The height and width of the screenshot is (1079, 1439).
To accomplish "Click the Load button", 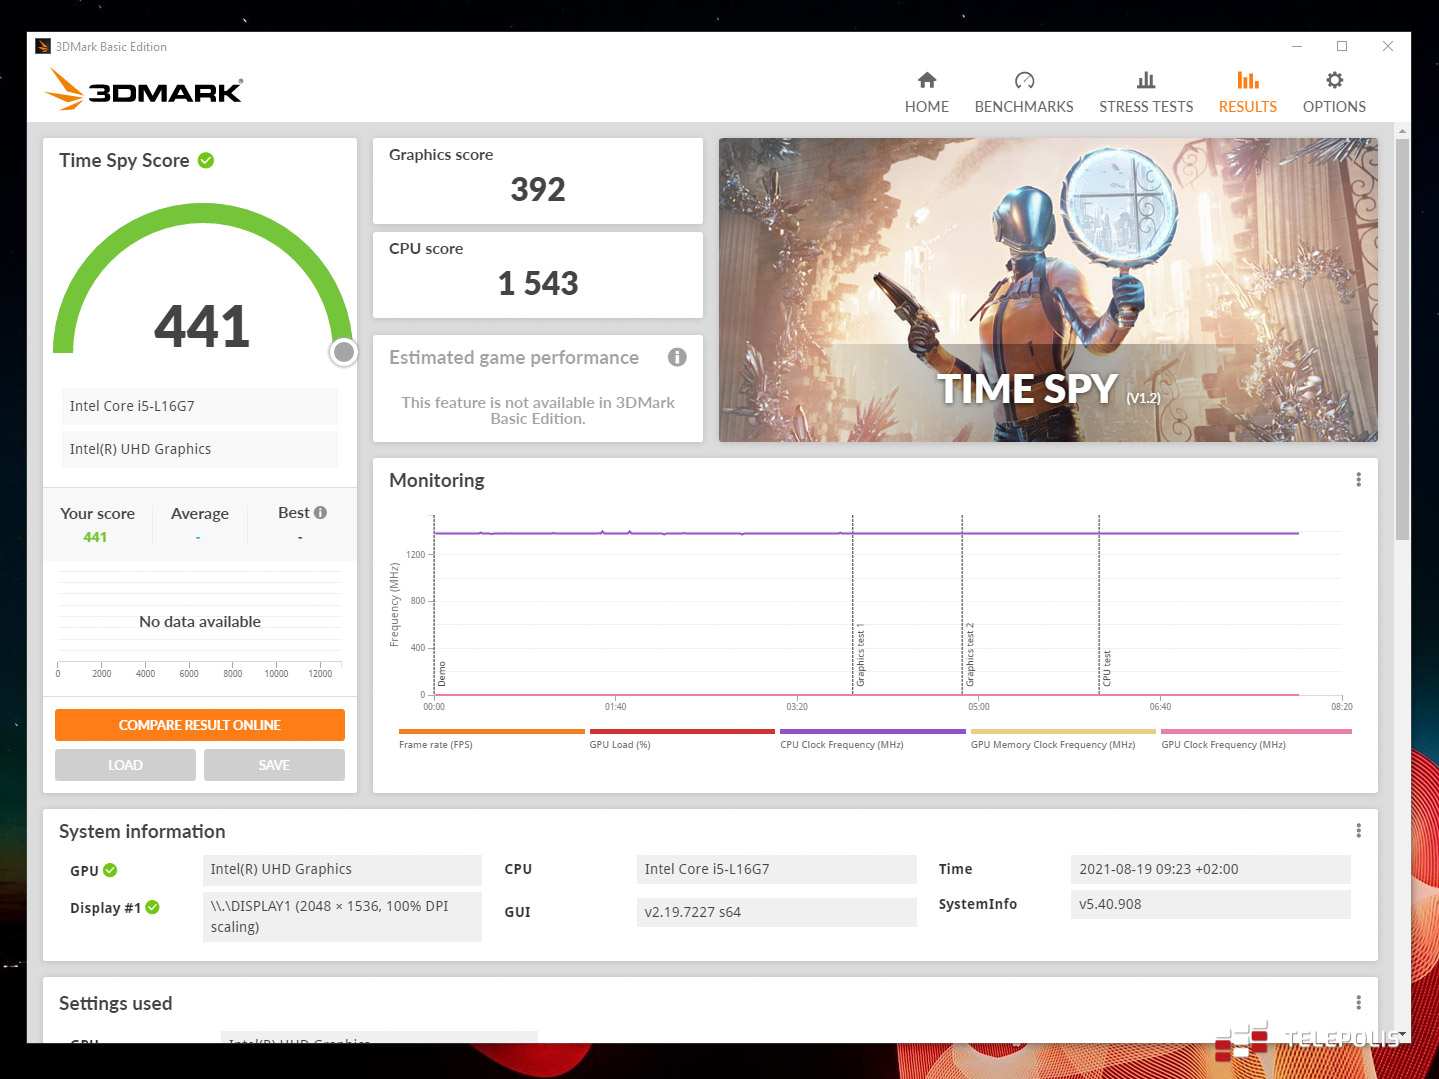I will [x=125, y=765].
